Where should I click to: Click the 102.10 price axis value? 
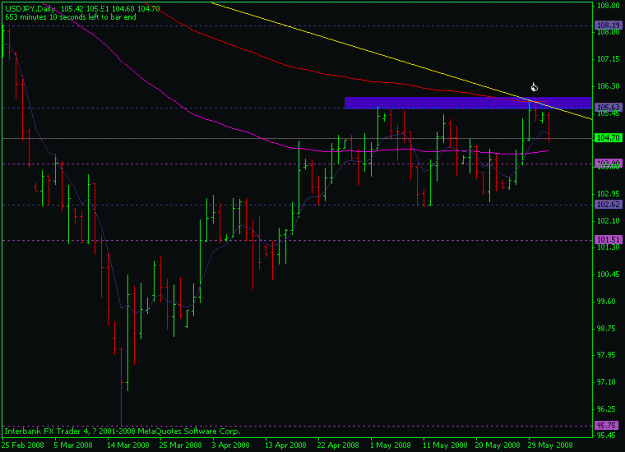(608, 221)
